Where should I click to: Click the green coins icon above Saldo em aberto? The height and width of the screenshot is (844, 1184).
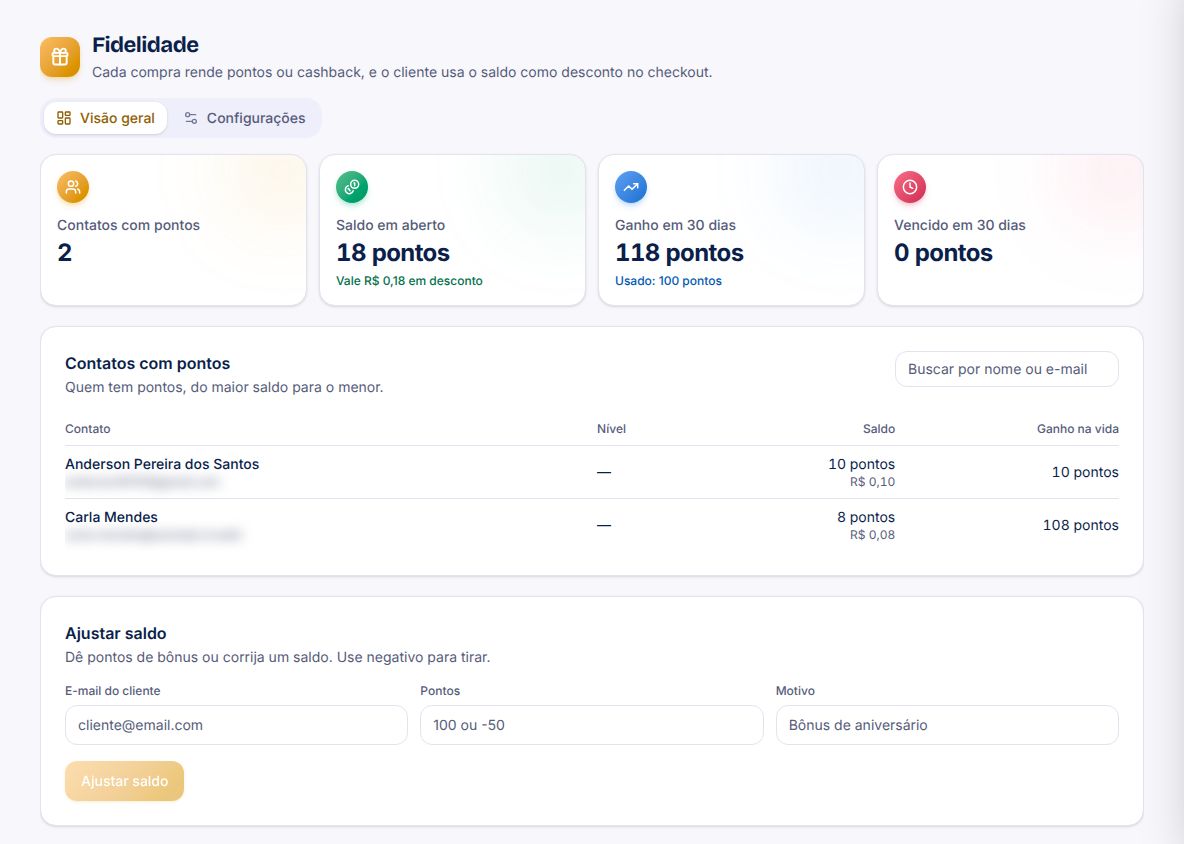point(352,187)
